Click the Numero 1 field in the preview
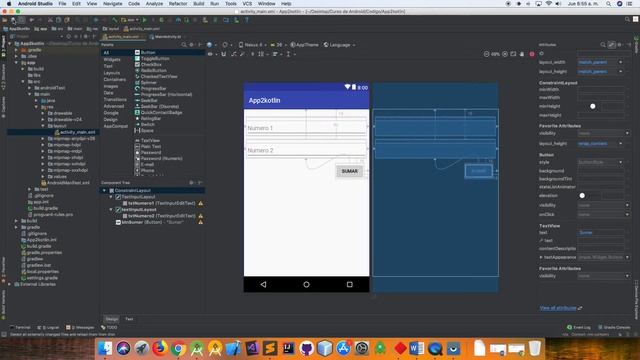 point(306,128)
